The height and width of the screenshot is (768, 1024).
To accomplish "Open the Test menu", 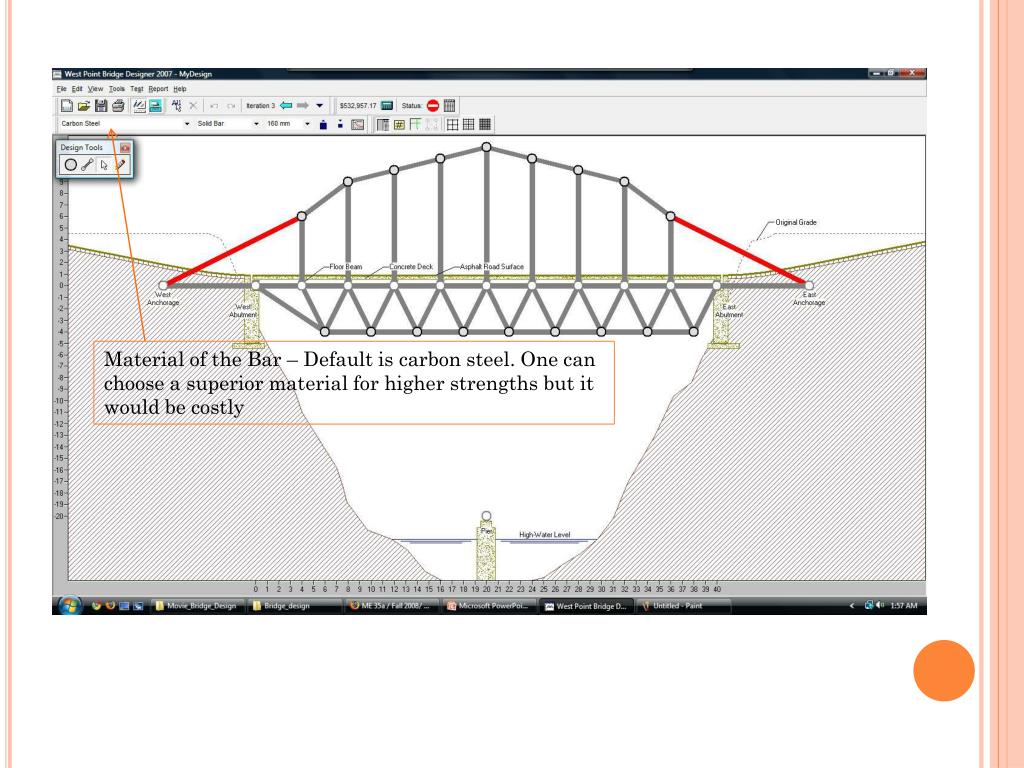I will 136,89.
